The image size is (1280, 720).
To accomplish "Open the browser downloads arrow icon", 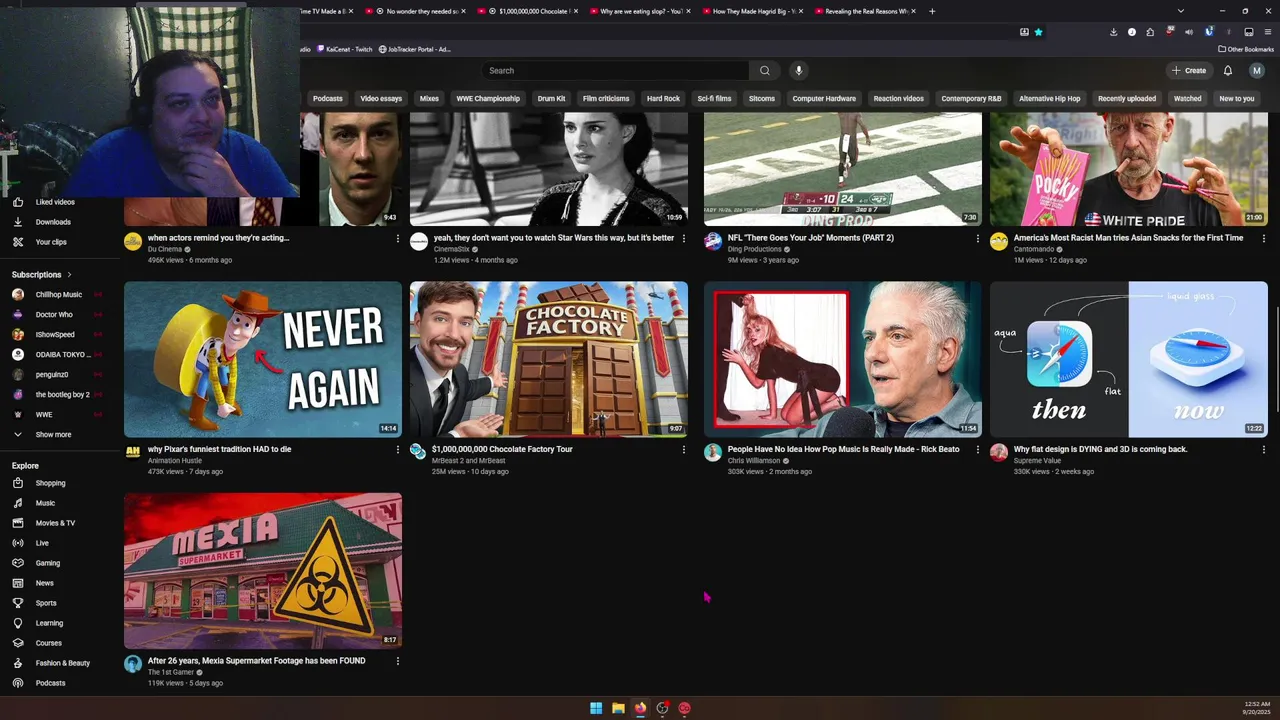I will click(x=1113, y=32).
